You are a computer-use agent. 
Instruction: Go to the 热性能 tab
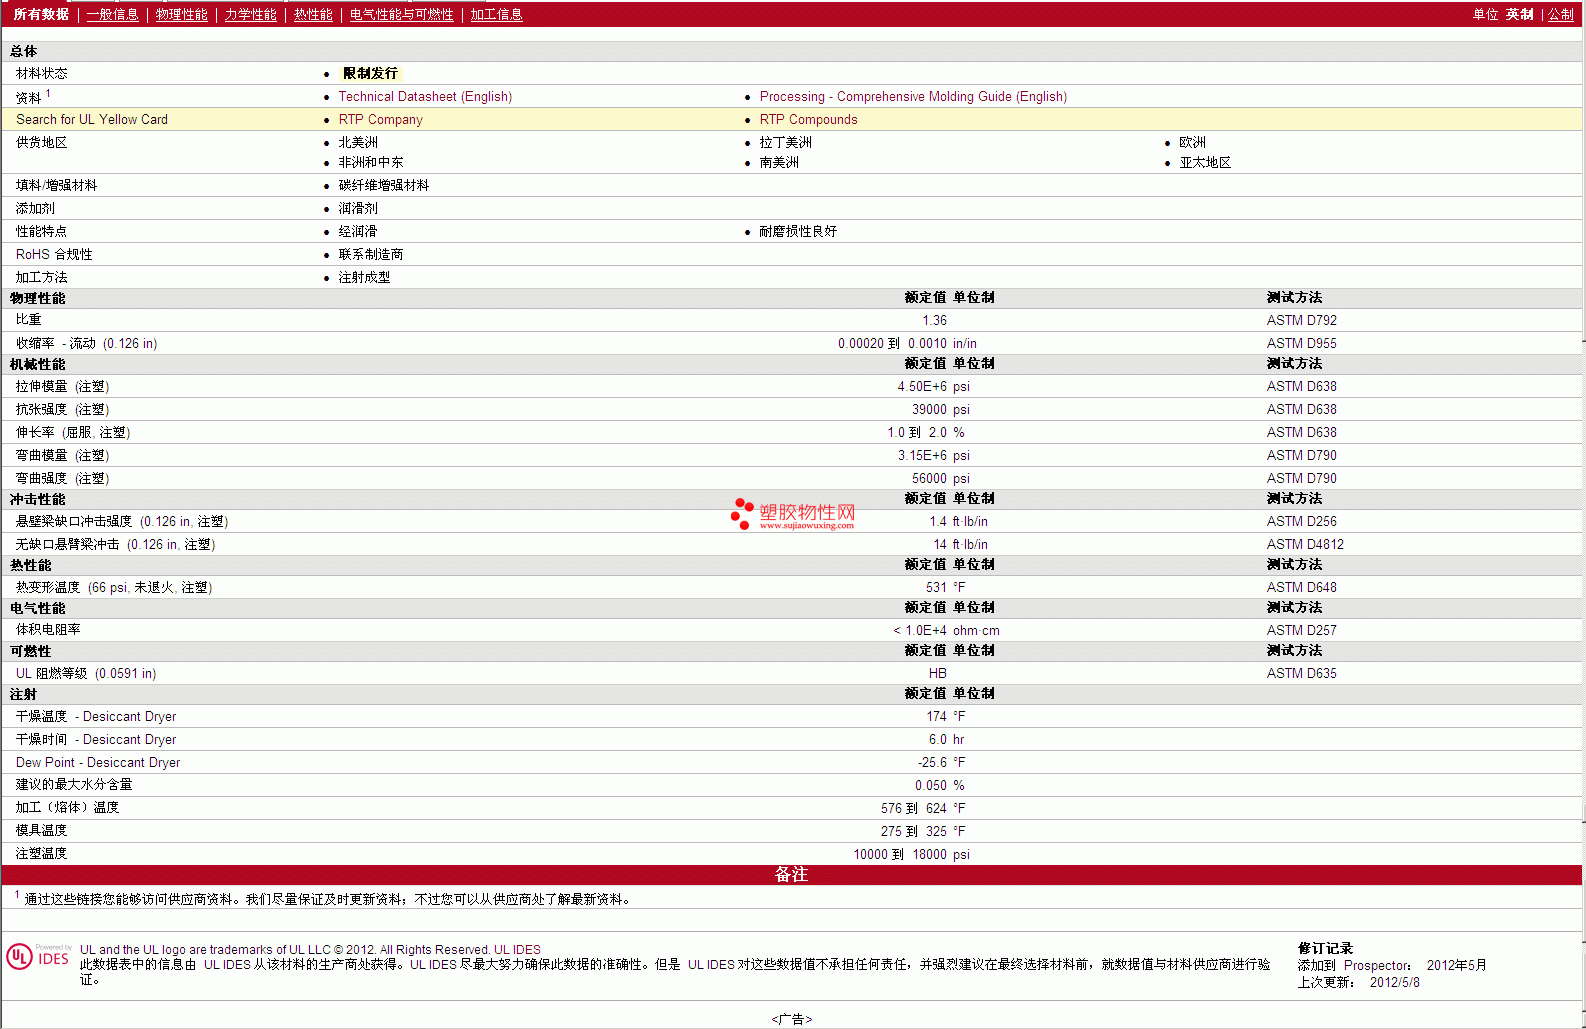coord(313,14)
